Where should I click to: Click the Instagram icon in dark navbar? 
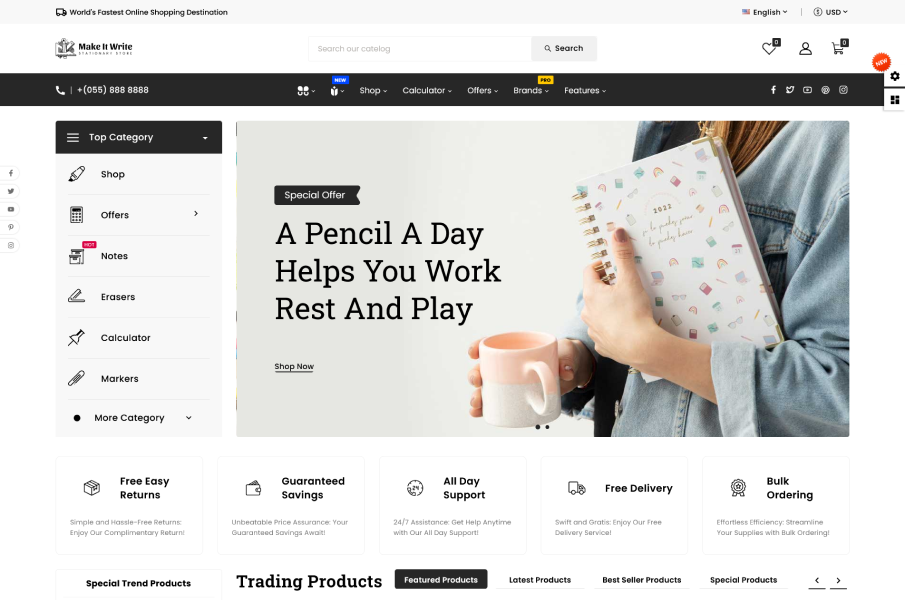coord(843,90)
